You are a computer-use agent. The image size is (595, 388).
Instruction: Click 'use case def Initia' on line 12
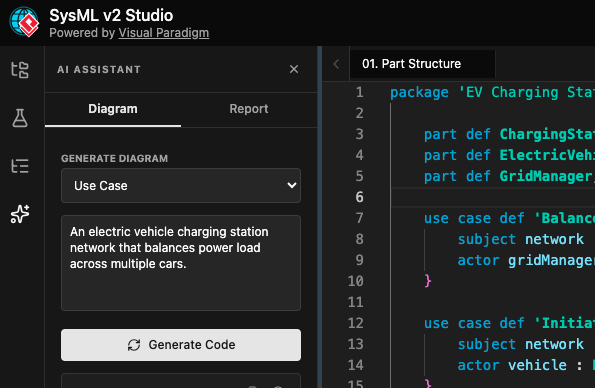(x=509, y=323)
